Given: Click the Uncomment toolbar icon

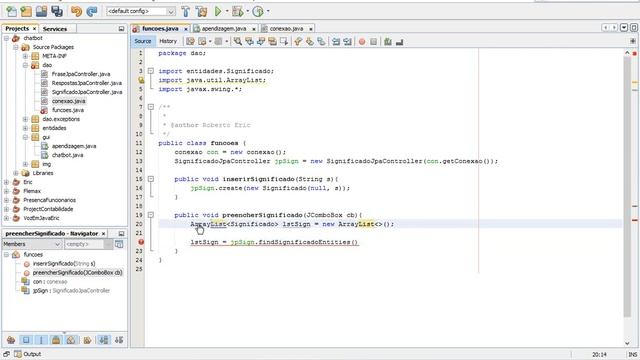Looking at the screenshot, I should point(399,42).
